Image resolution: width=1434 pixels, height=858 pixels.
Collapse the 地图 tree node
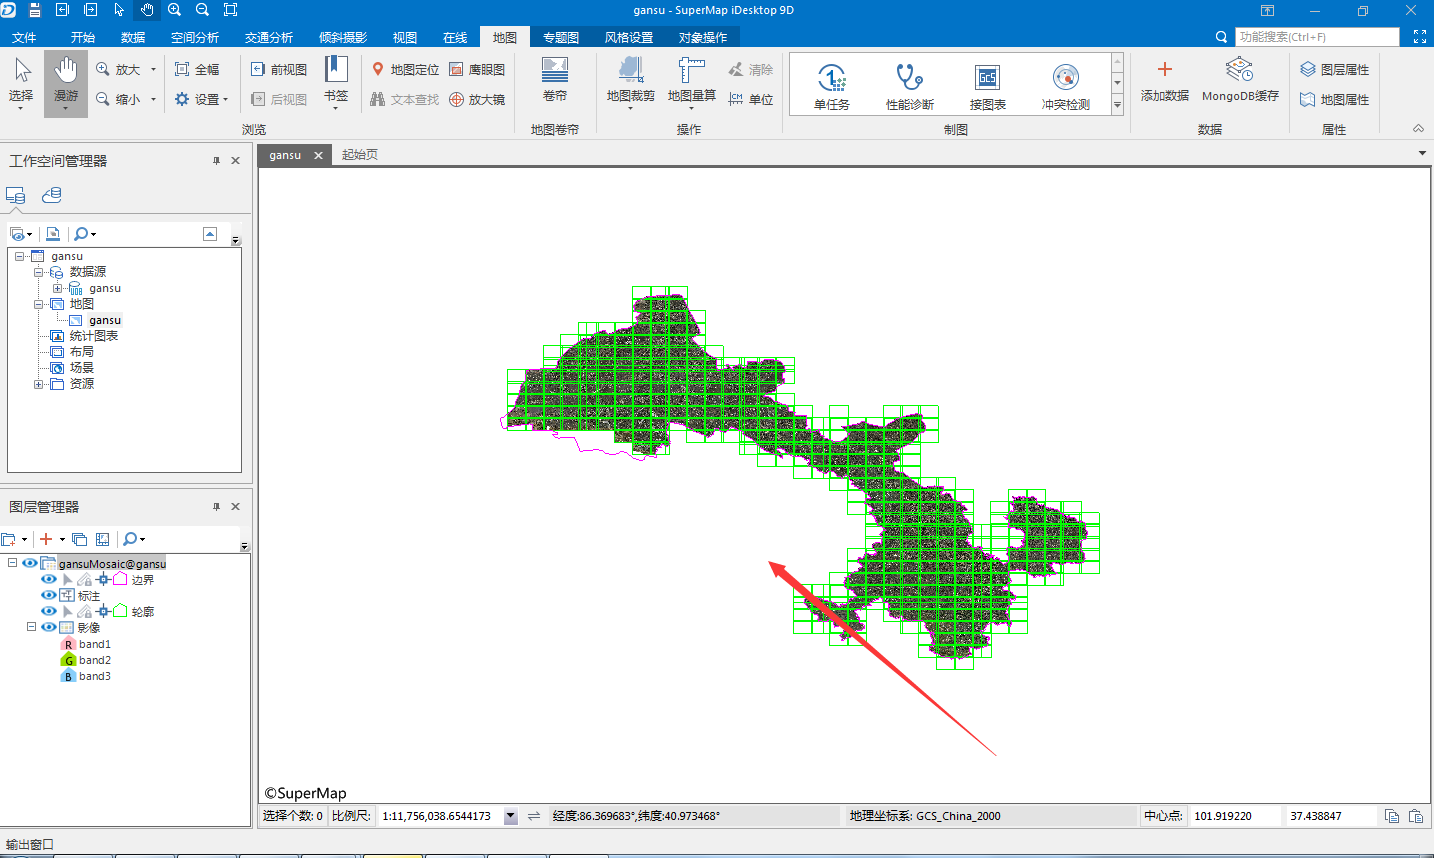(x=39, y=304)
